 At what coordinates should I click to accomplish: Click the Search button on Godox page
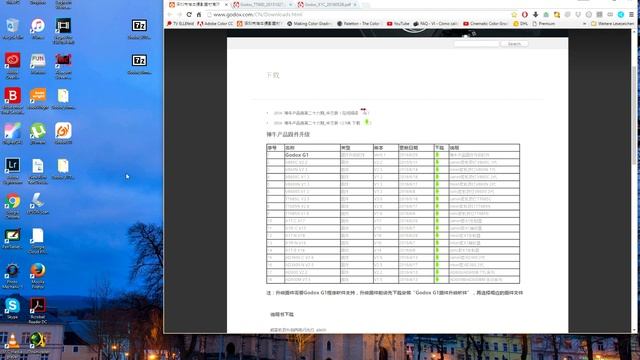pyautogui.click(x=514, y=44)
